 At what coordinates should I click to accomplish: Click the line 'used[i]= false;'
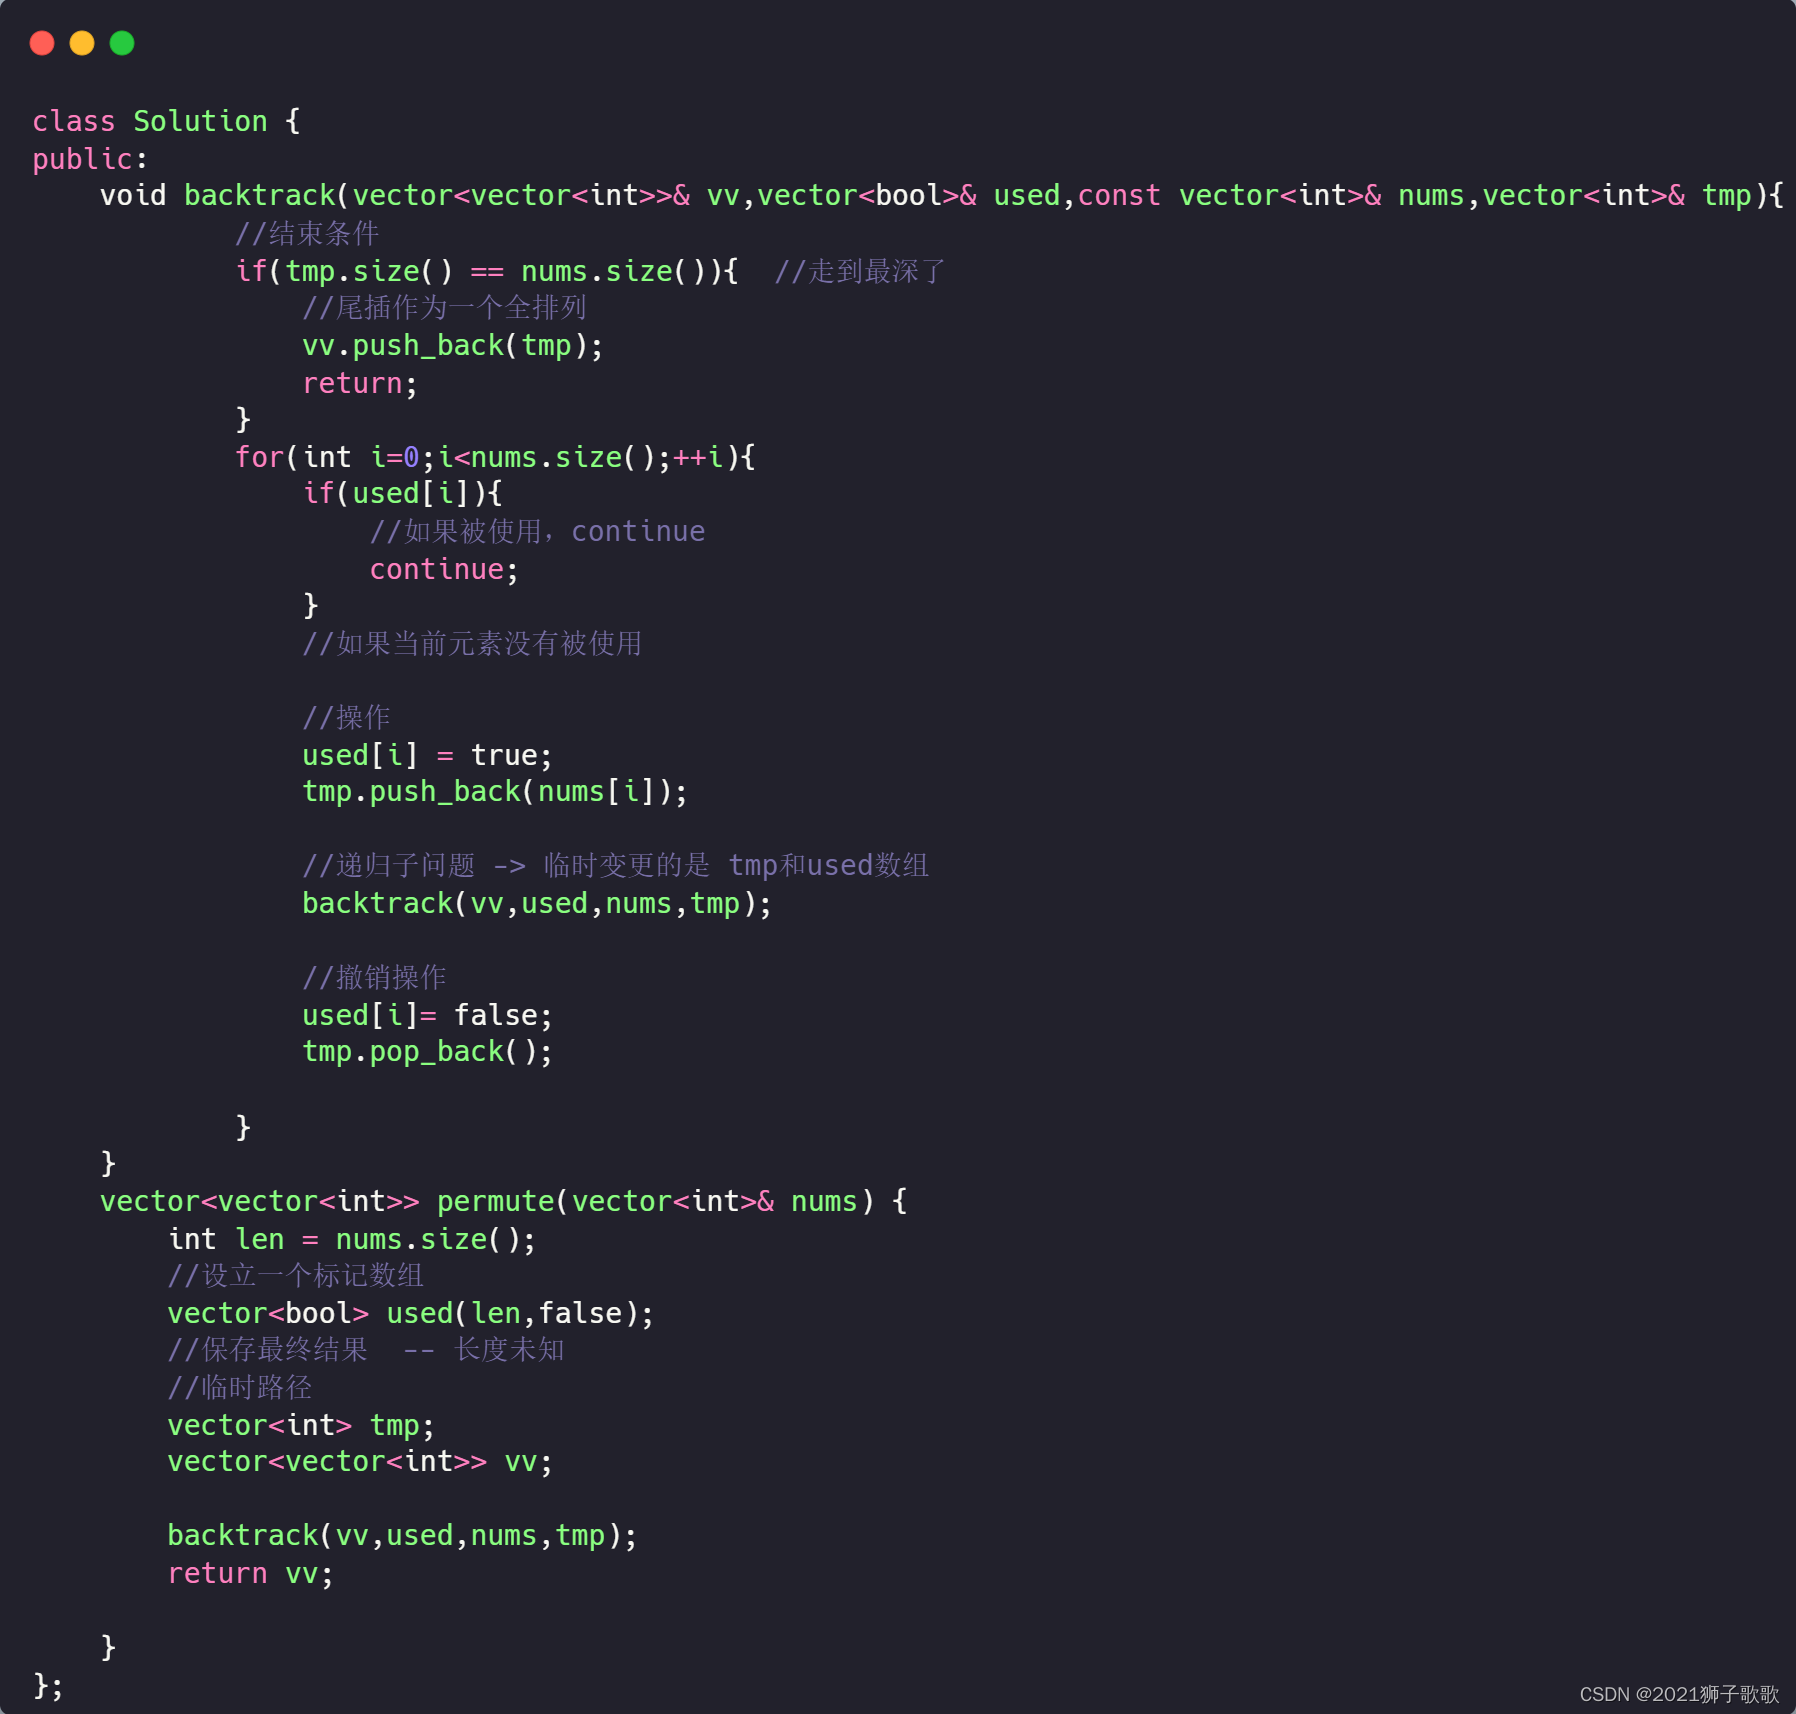click(427, 1015)
